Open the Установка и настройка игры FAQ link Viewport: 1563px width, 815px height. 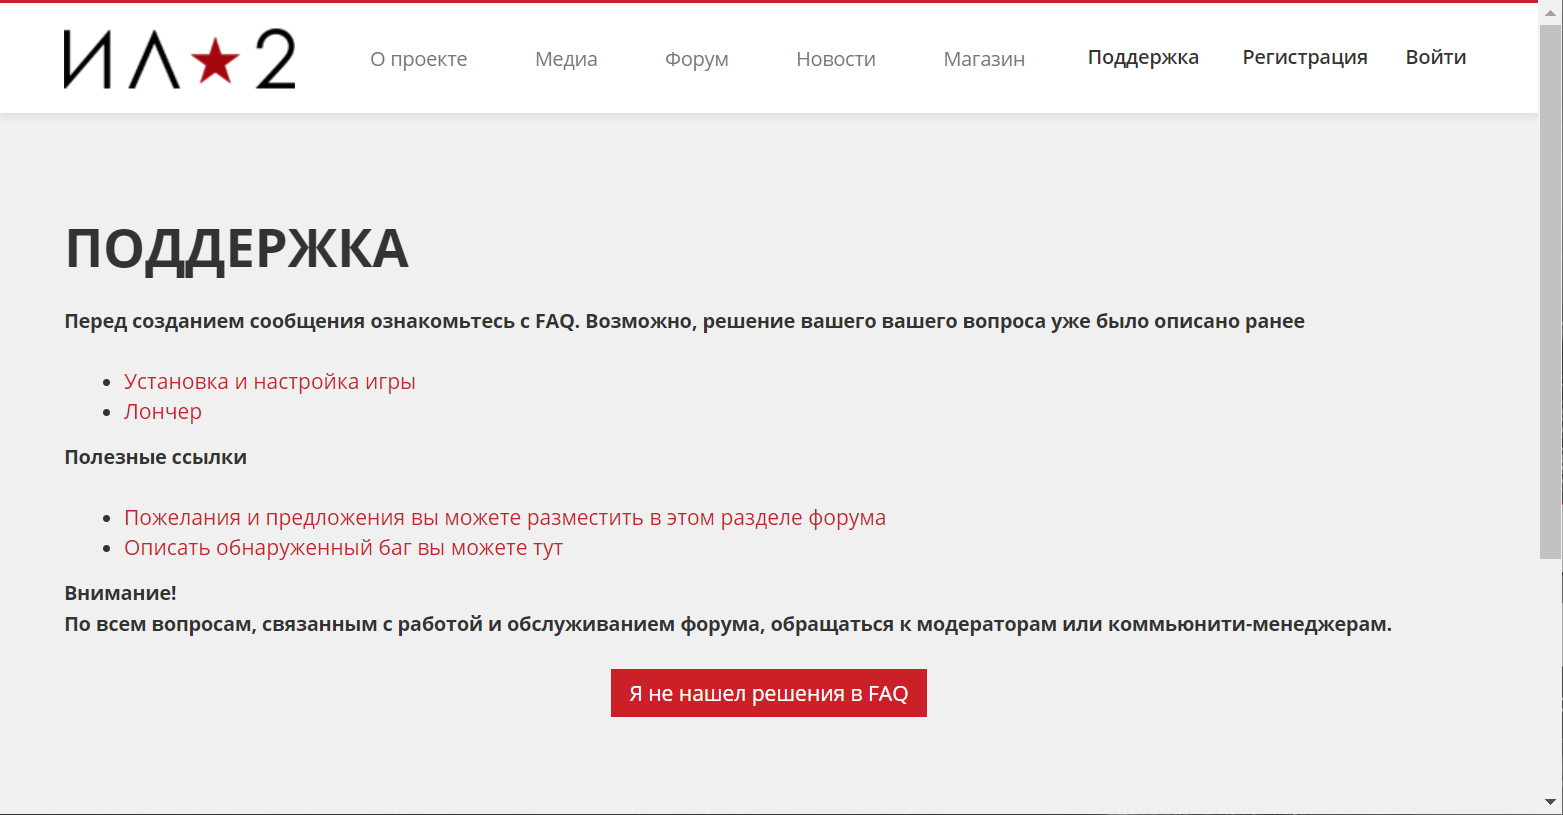(x=270, y=382)
